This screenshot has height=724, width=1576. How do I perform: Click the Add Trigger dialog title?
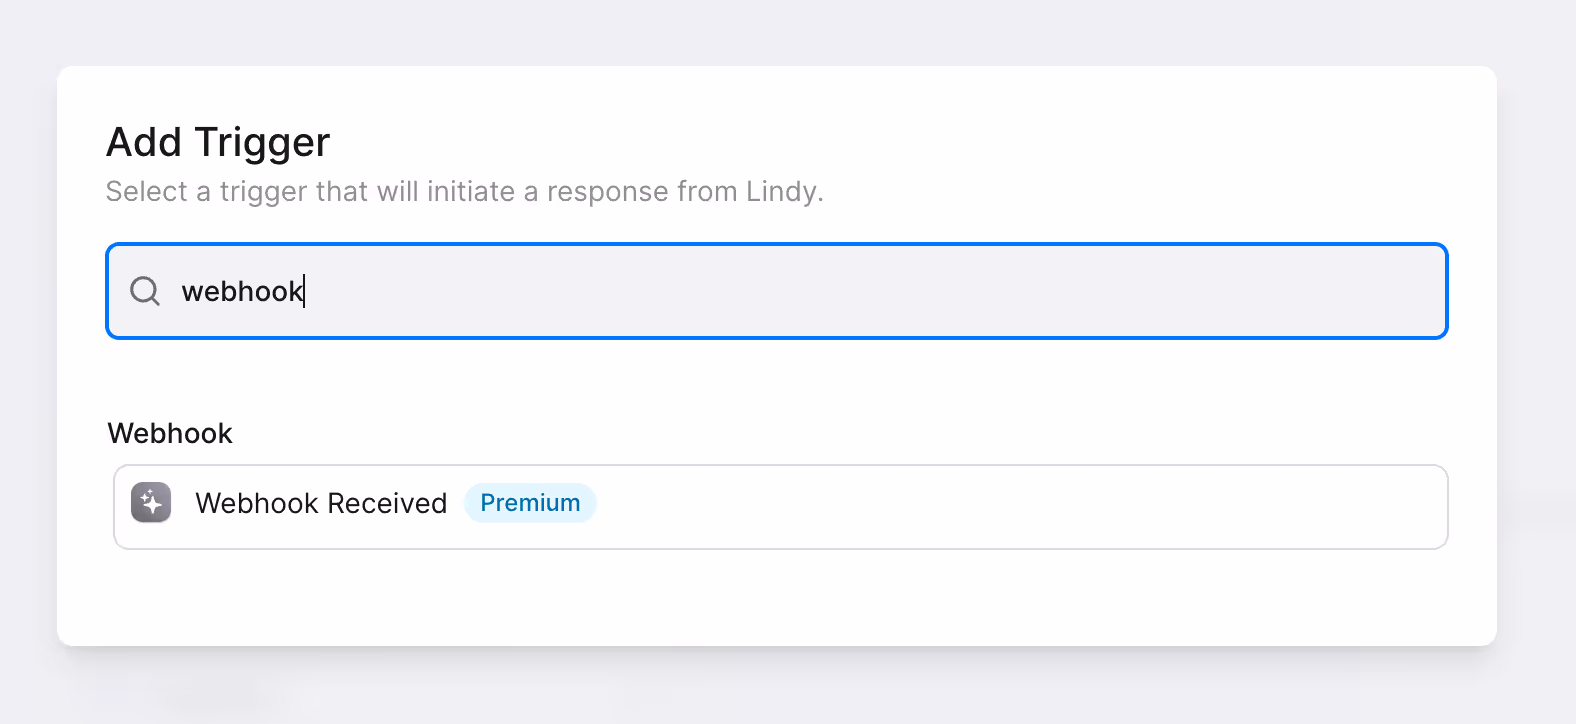click(x=218, y=142)
